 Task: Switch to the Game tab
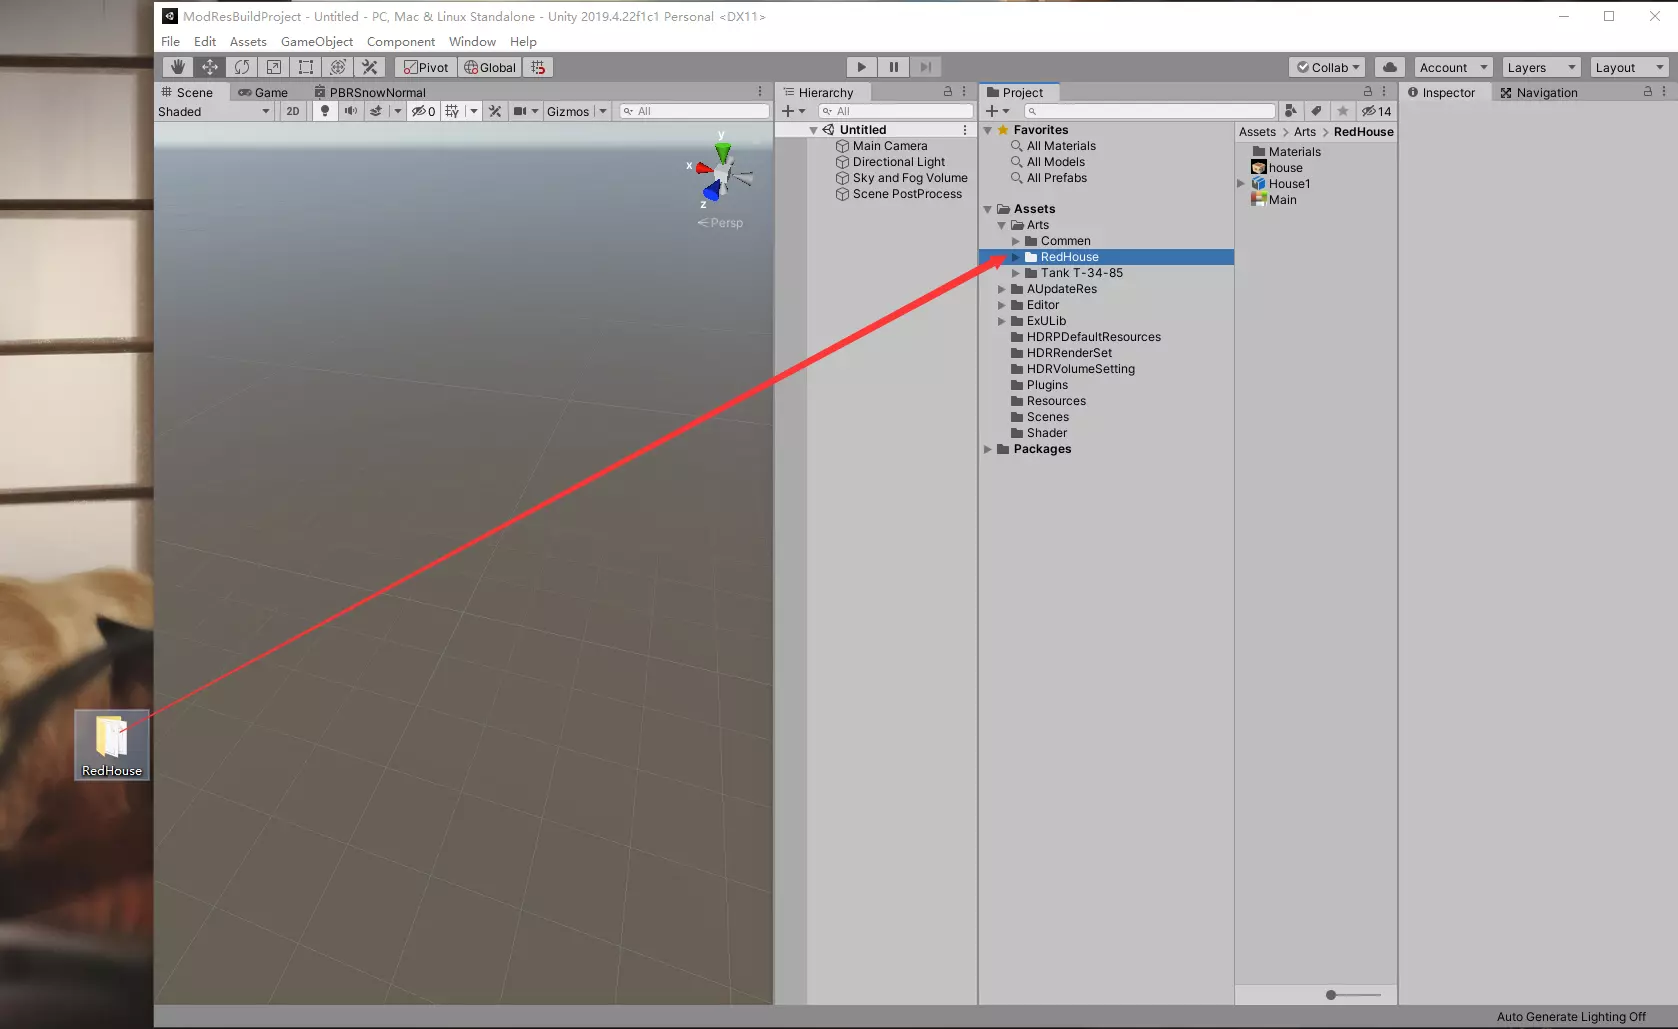click(x=263, y=92)
